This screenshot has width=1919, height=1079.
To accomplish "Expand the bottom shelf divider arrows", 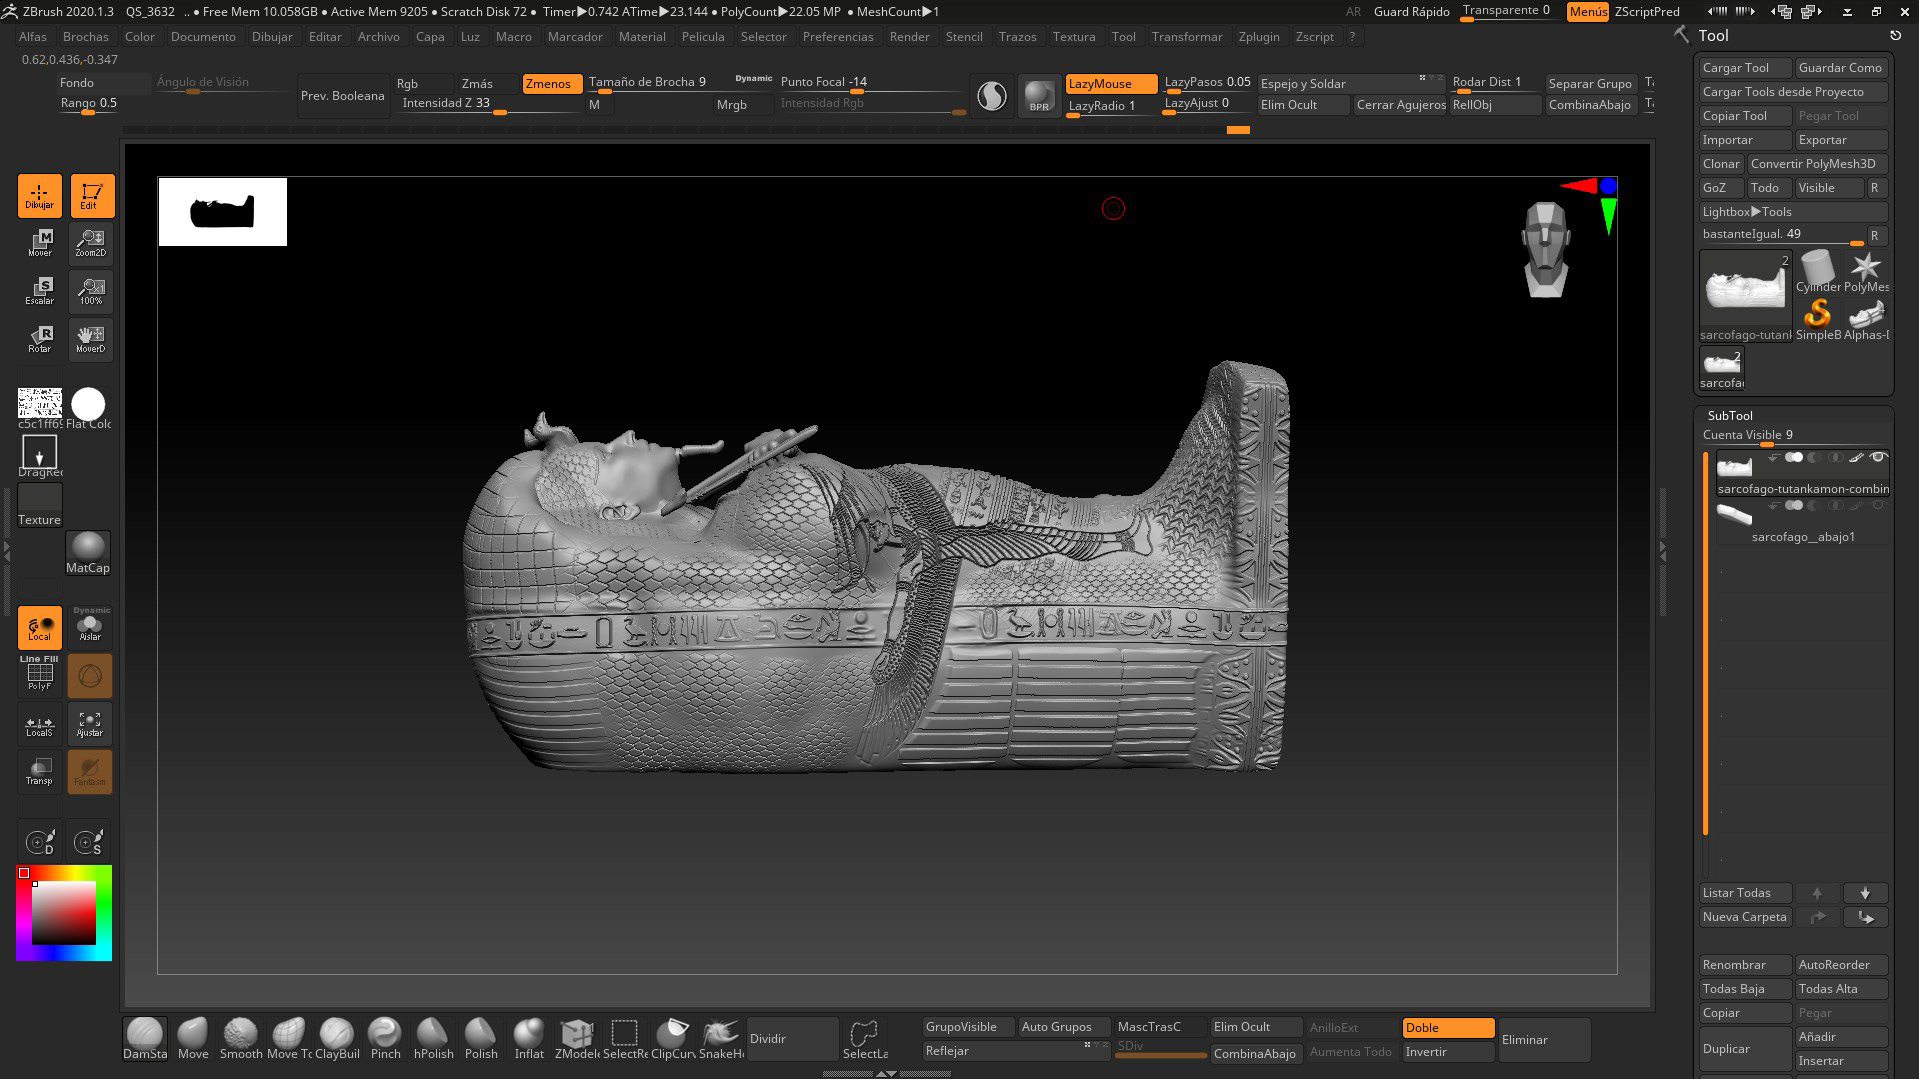I will click(x=886, y=1073).
